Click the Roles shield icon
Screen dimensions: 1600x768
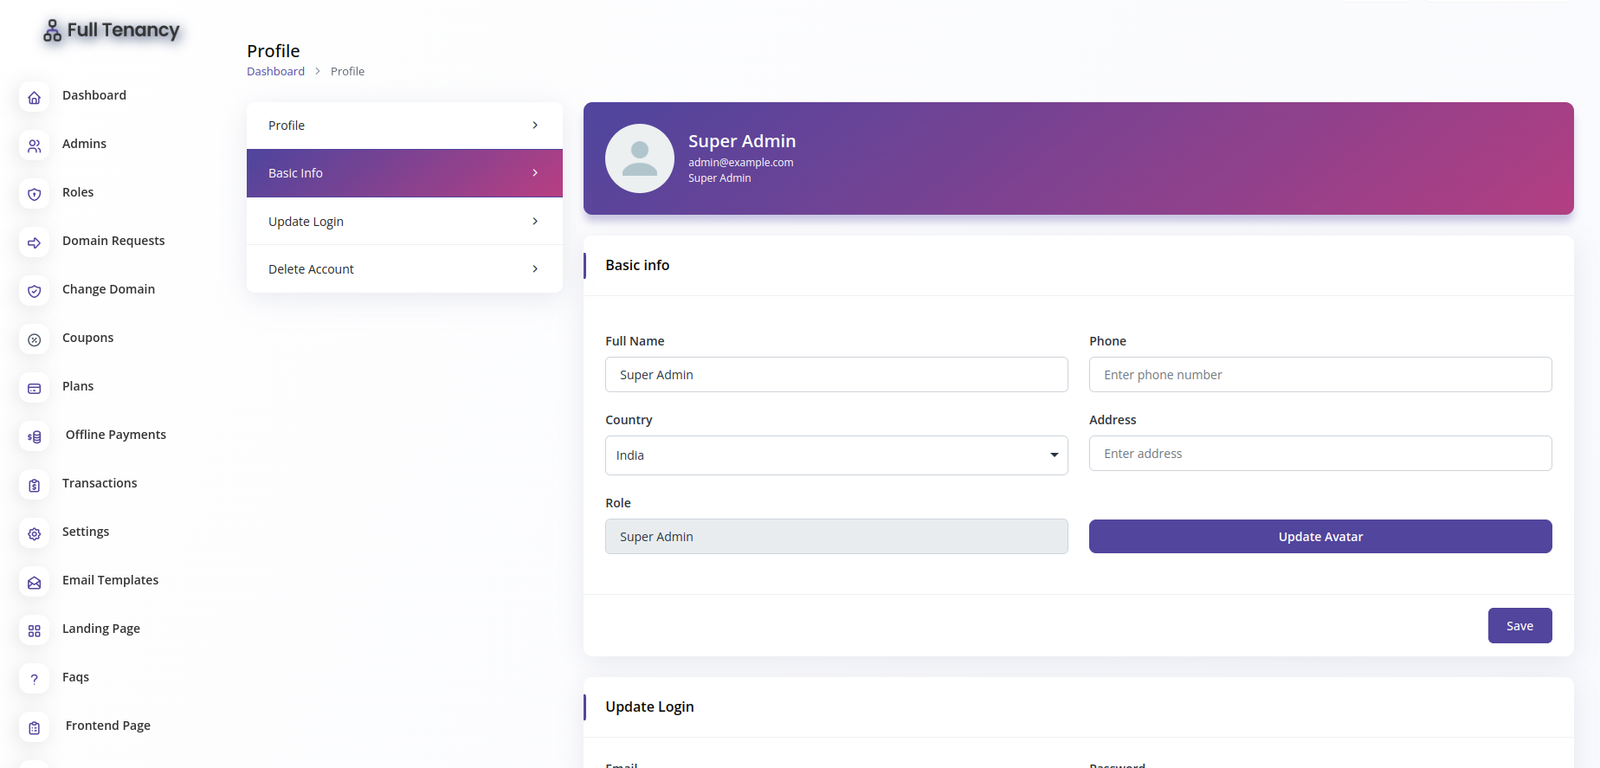point(34,194)
